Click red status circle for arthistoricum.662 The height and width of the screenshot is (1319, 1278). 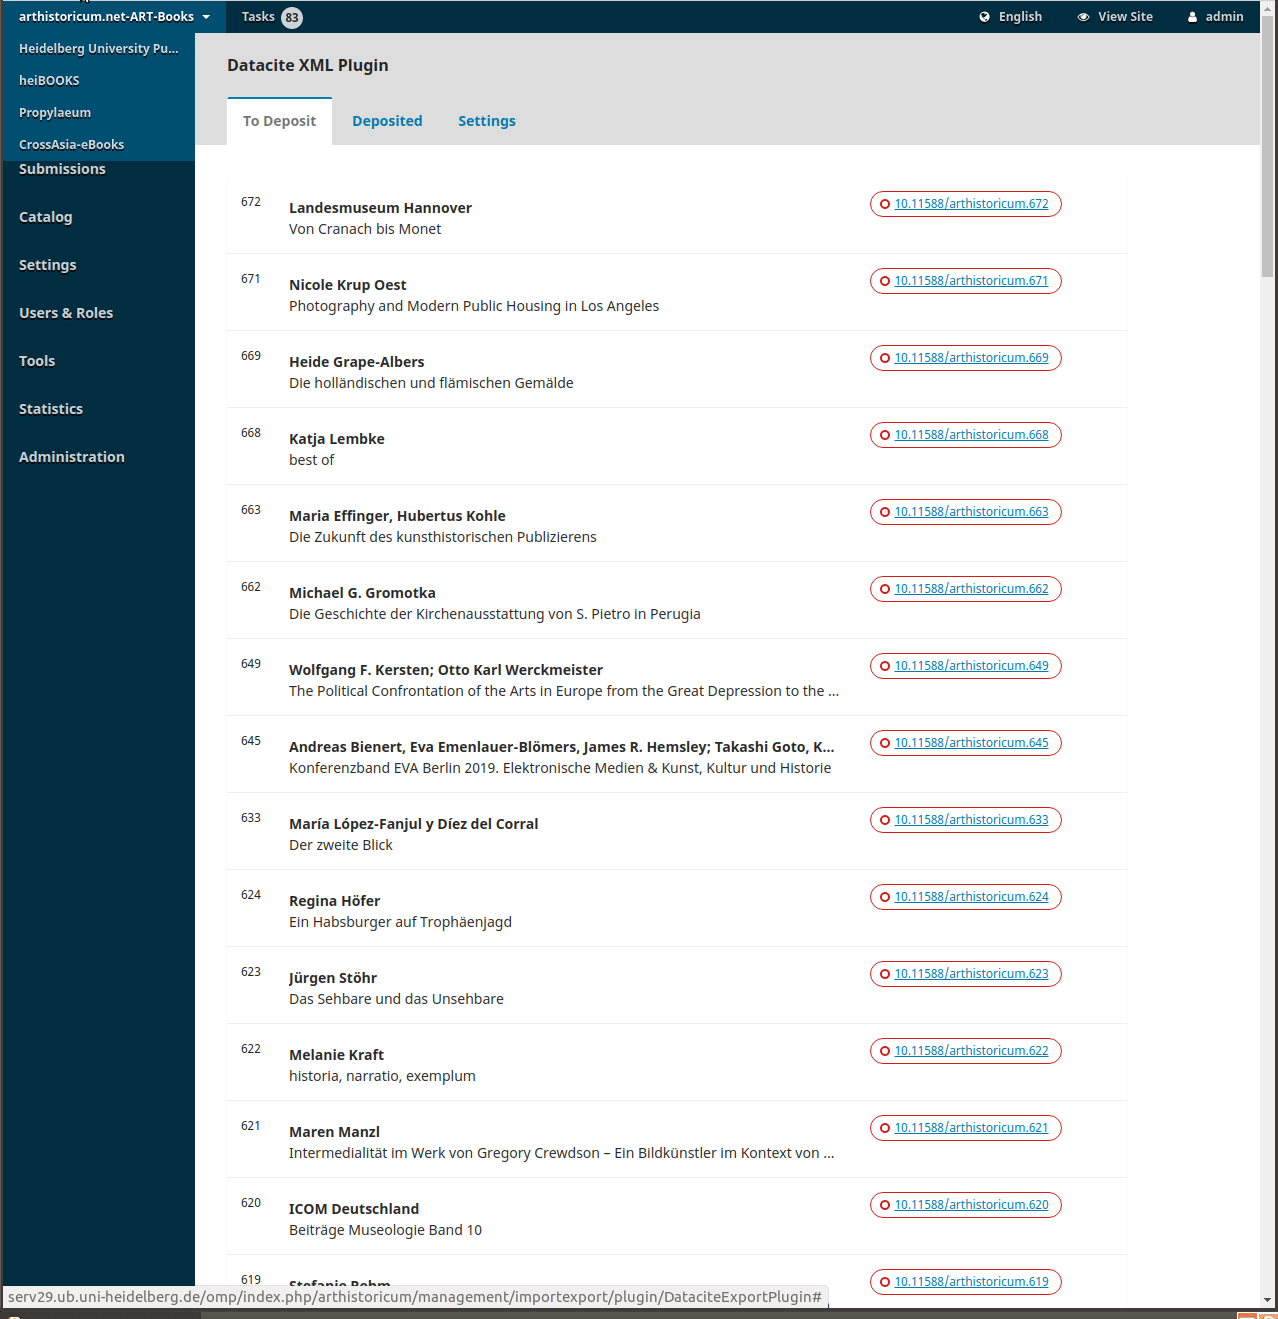click(885, 589)
